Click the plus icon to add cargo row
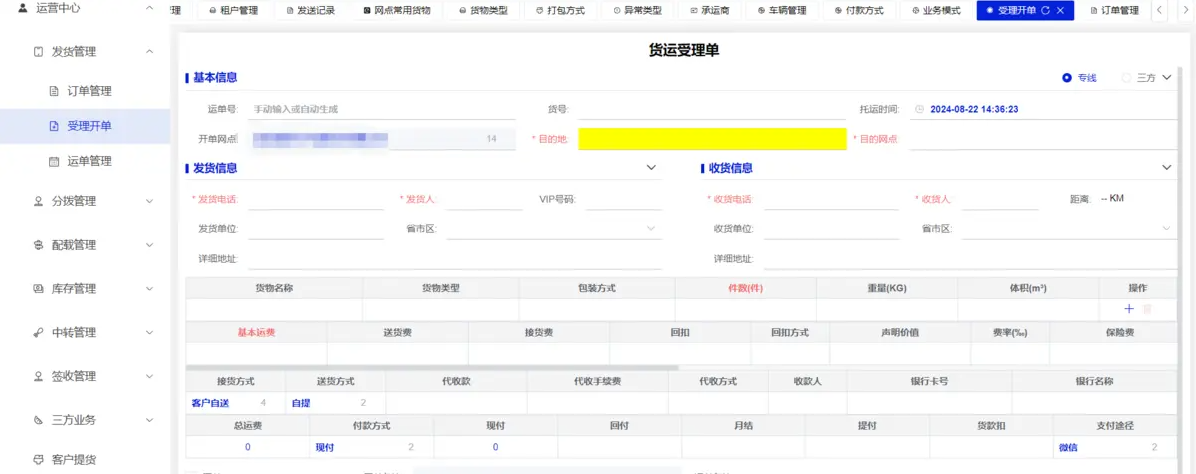The width and height of the screenshot is (1196, 474). (x=1129, y=310)
